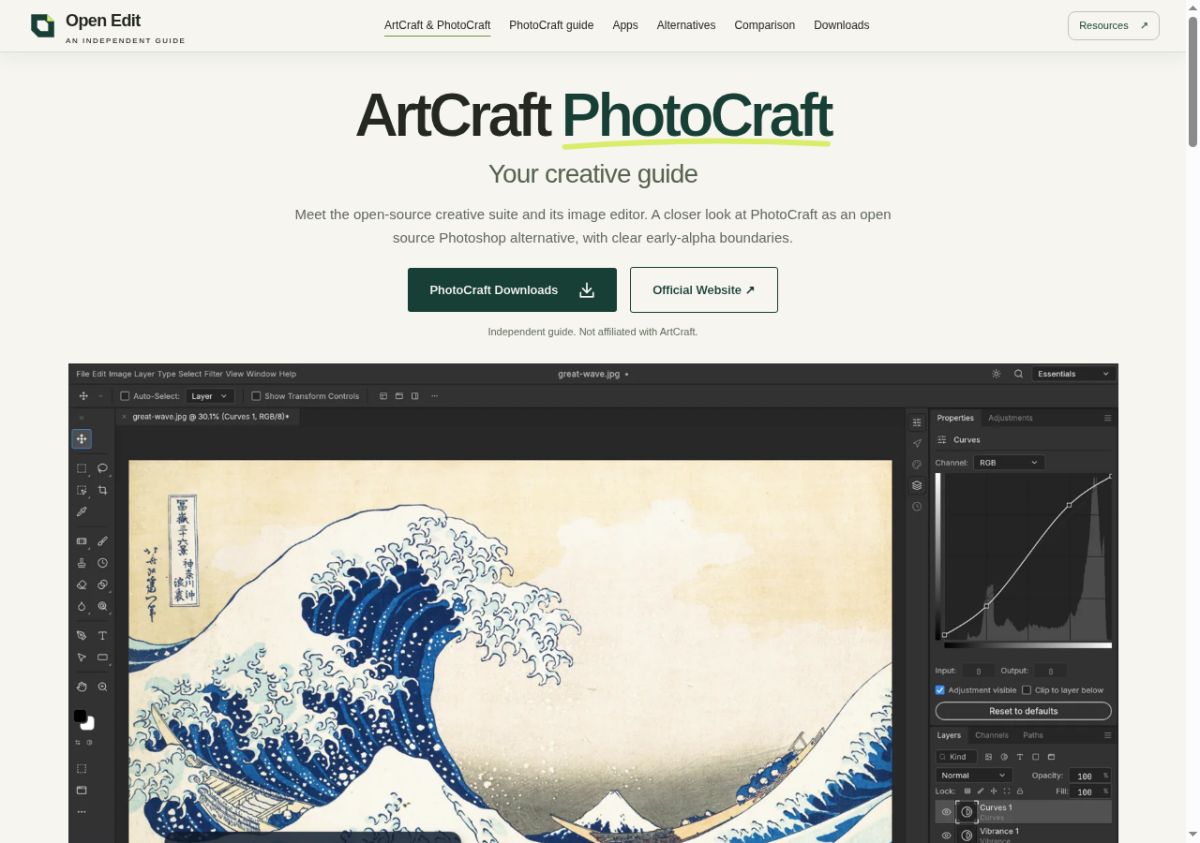Open the color palette icon in side strip
Screen dimensions: 1200x843
917,464
